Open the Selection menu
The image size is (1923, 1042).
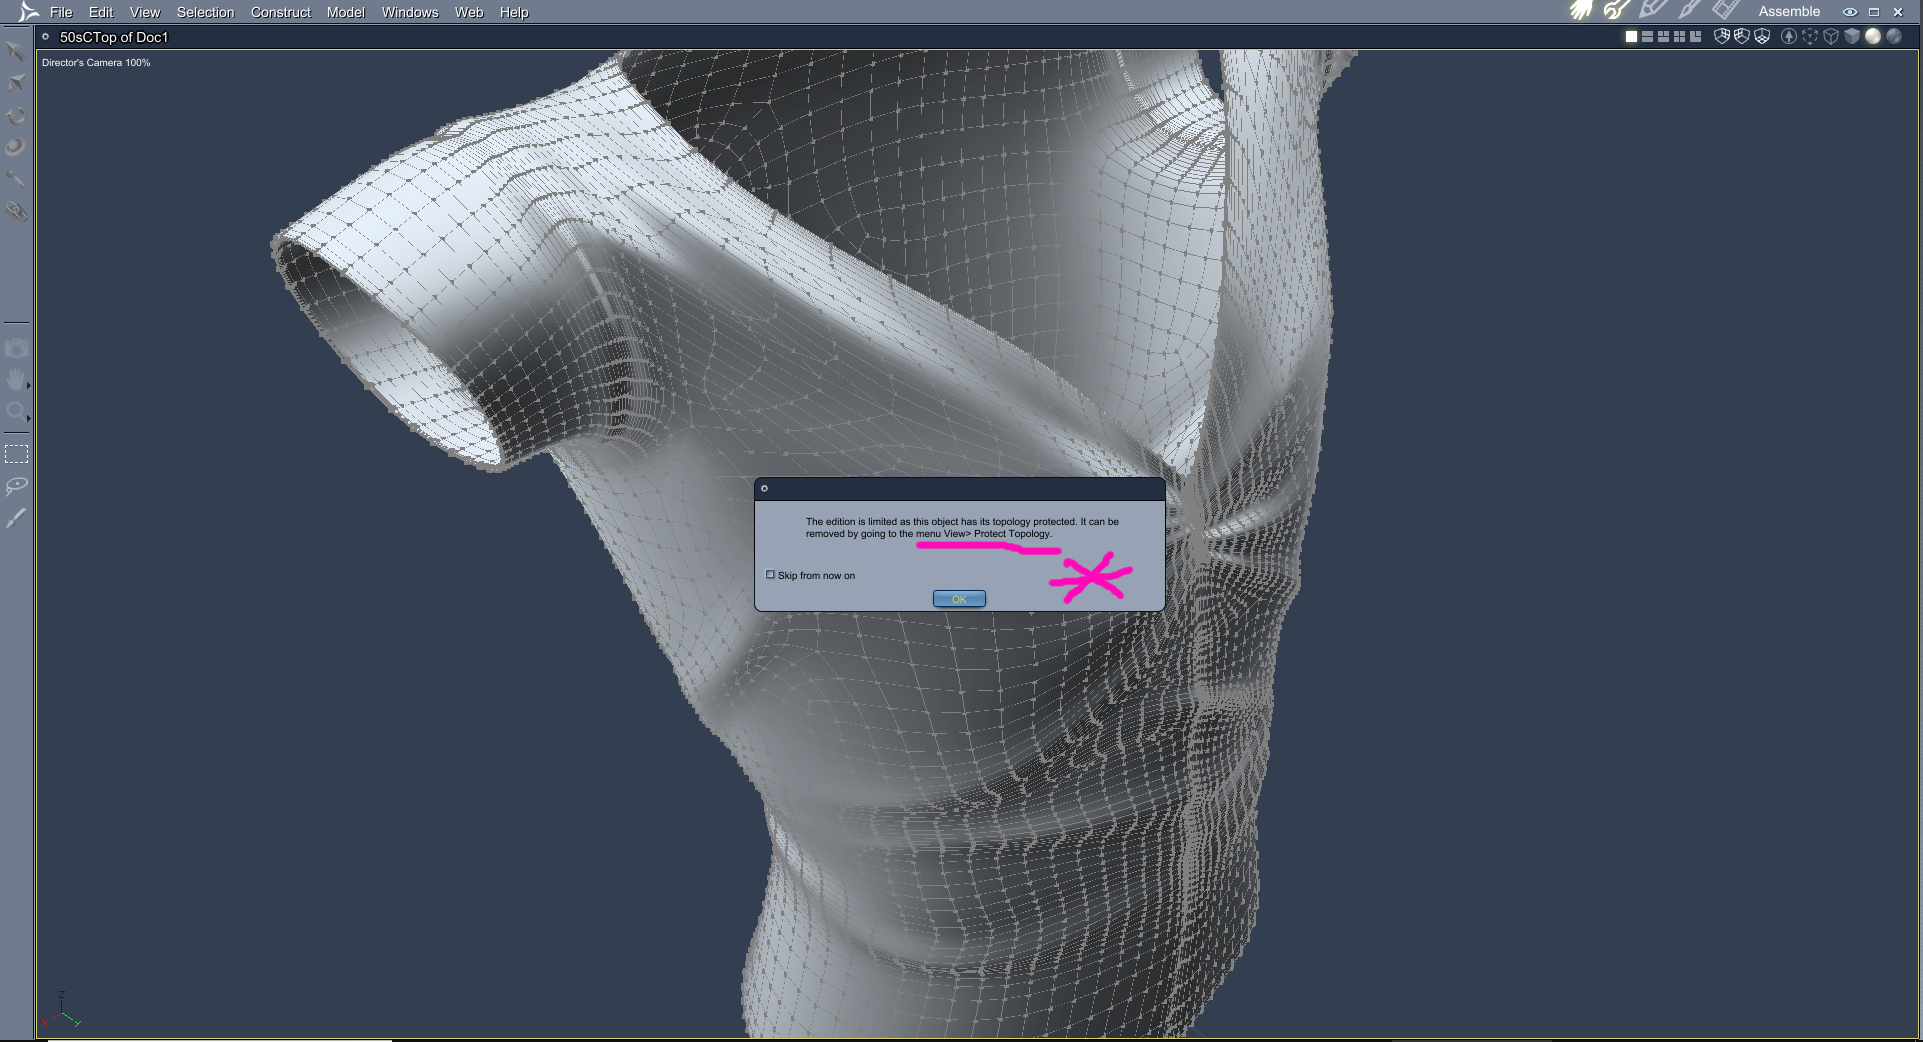coord(205,12)
